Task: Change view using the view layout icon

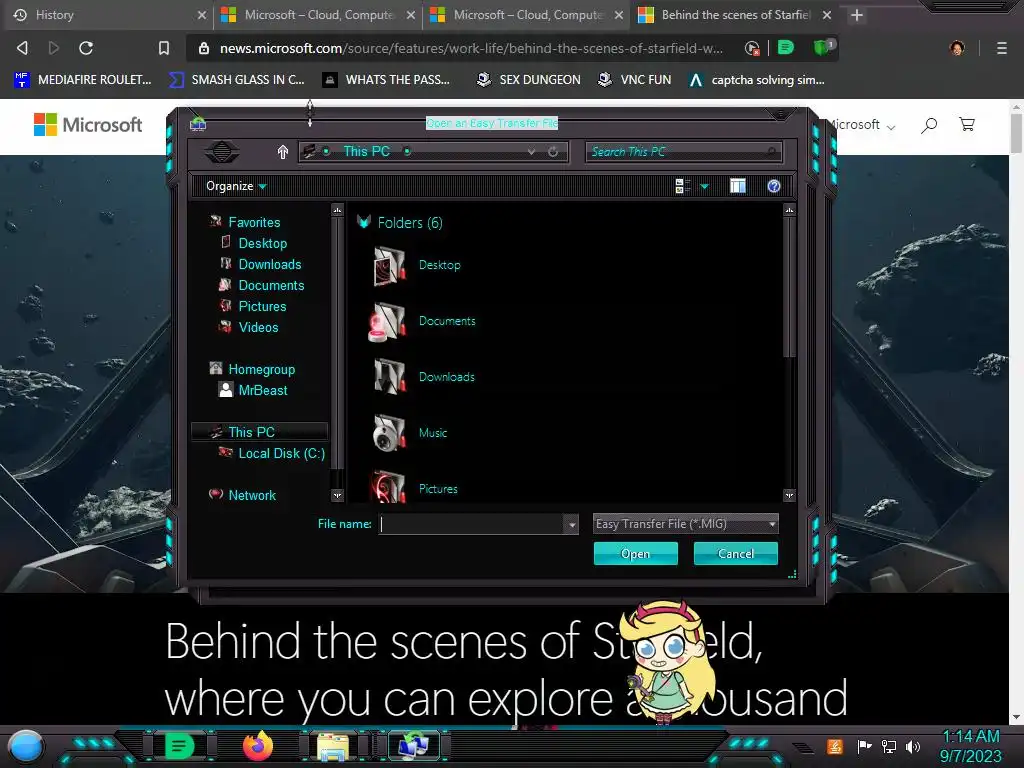Action: click(x=682, y=186)
